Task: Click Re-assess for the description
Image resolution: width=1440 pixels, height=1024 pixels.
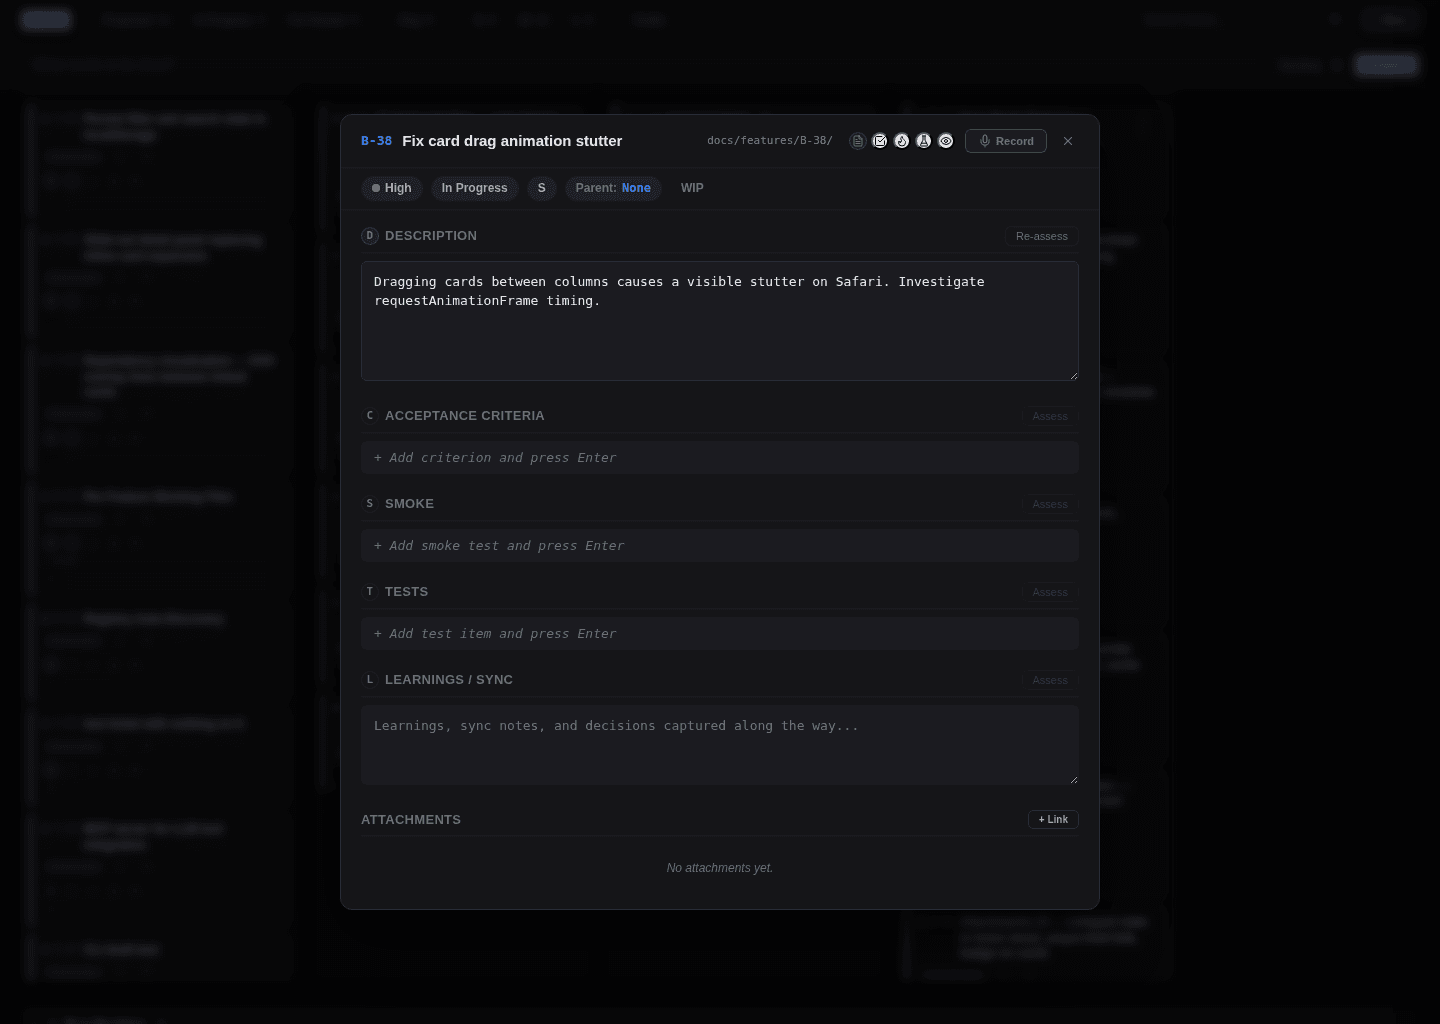Action: point(1041,236)
